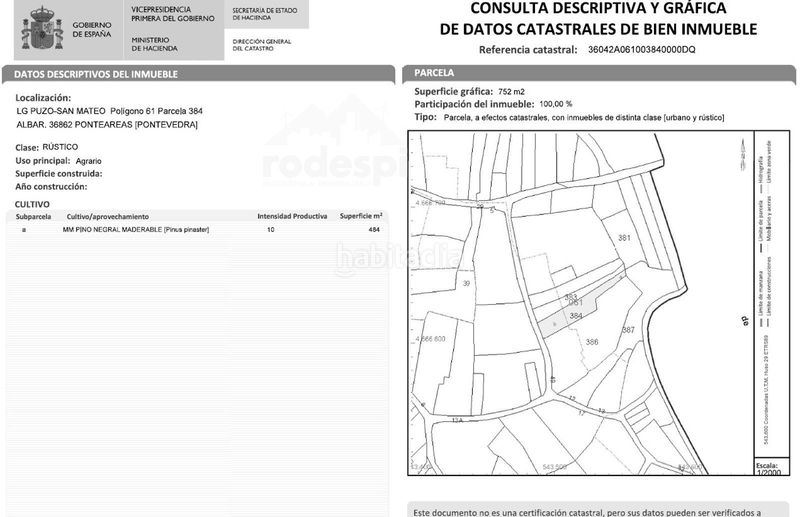Click the "Superficie construida:" label
Viewport: 800px width, 517px height.
point(59,174)
